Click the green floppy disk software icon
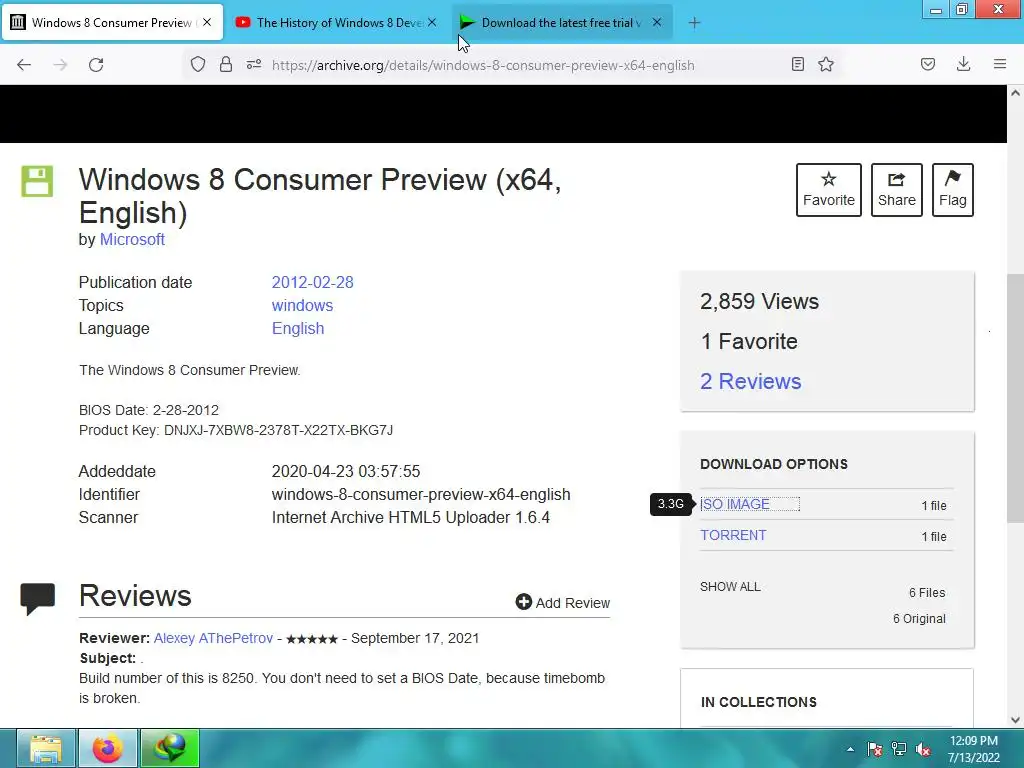This screenshot has width=1024, height=768. point(37,181)
